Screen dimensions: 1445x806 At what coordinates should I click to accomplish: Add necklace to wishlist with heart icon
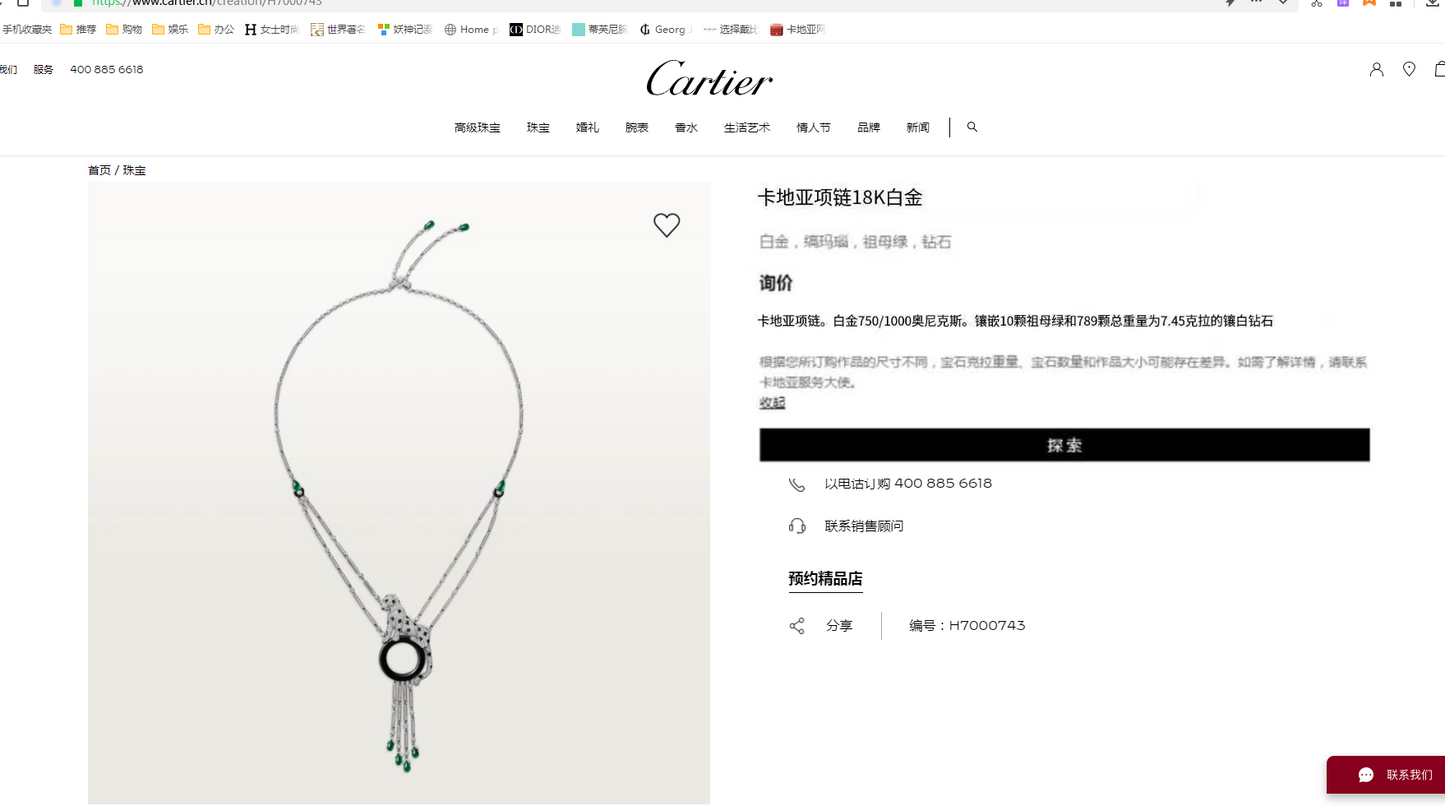click(666, 225)
